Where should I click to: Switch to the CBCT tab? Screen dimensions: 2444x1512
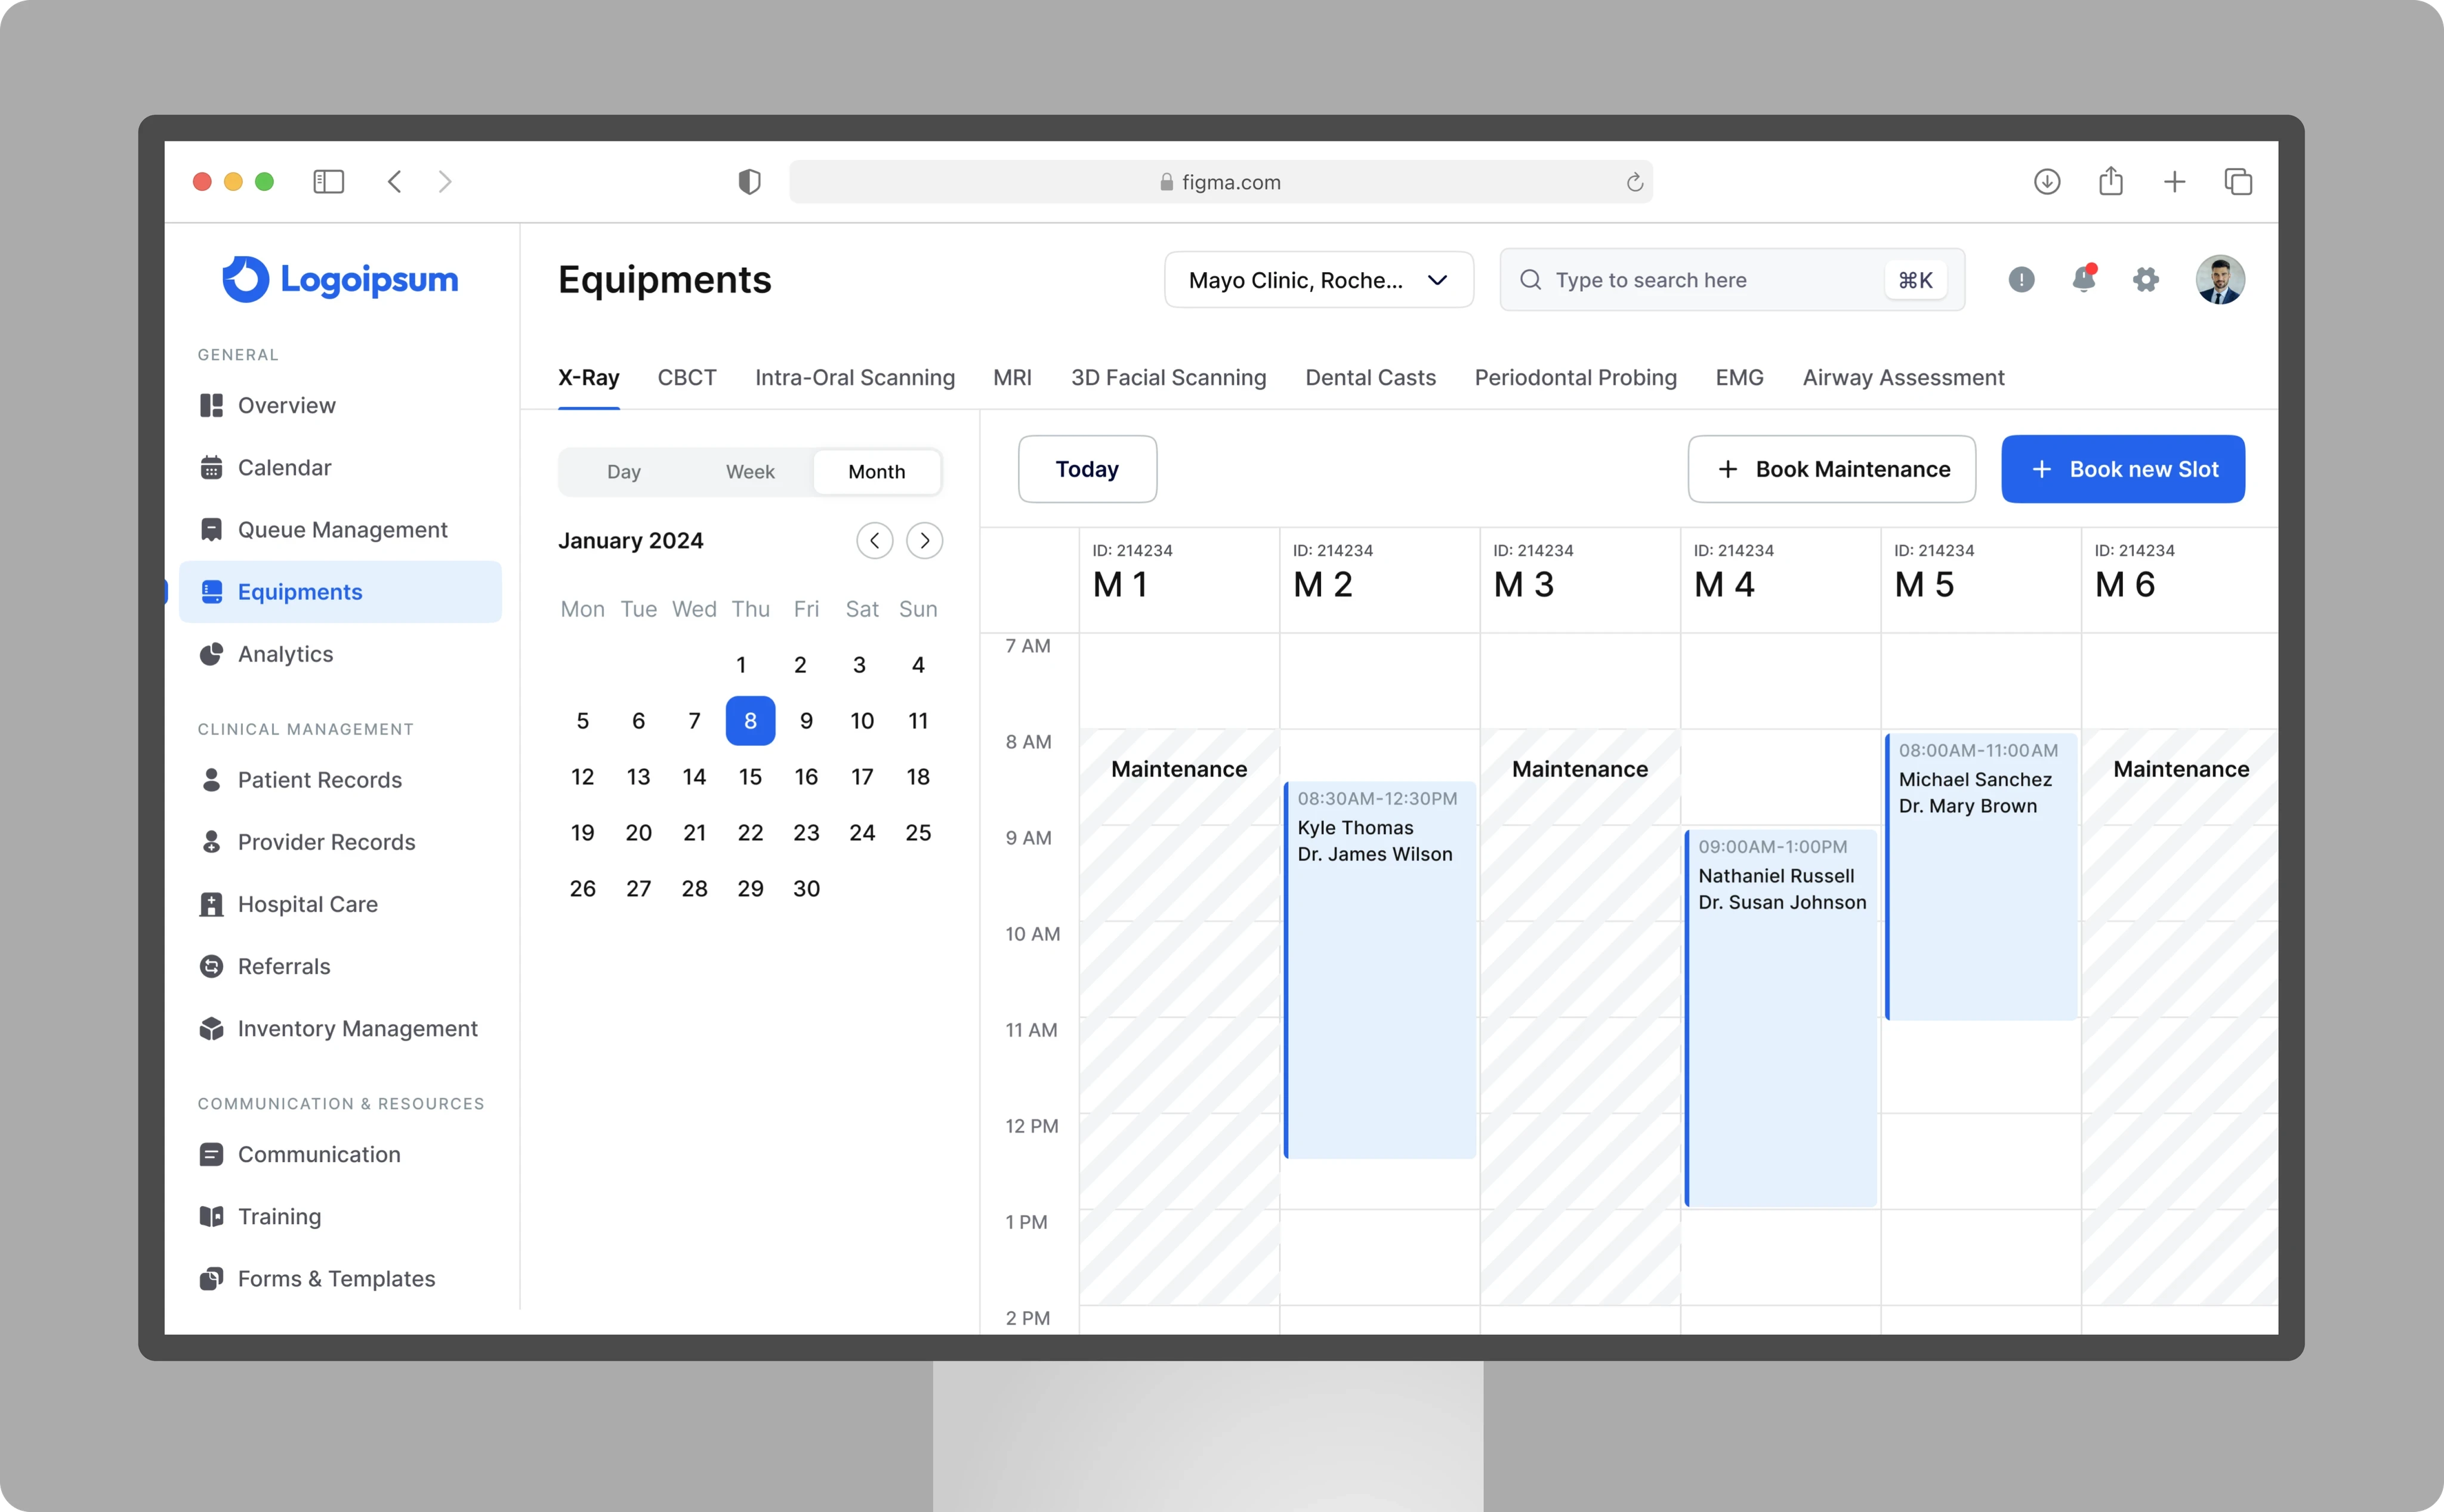tap(686, 378)
